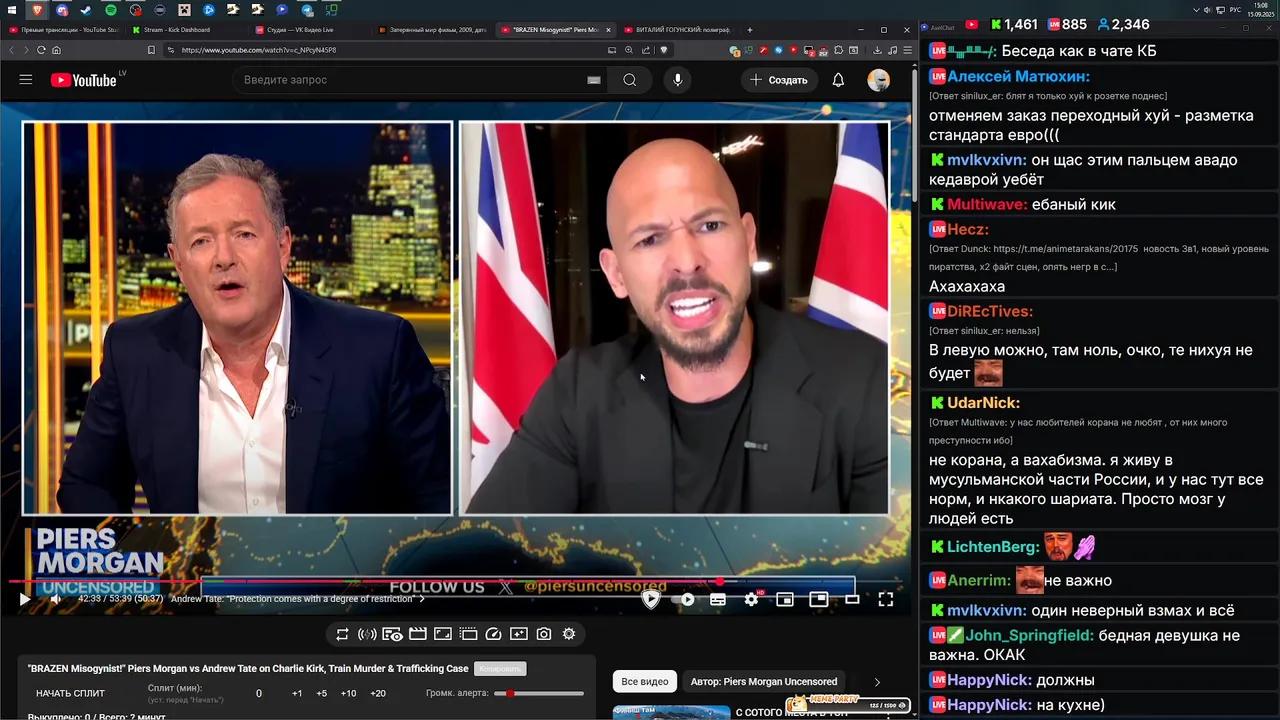
Task: Open the browser main menu
Action: 906,50
